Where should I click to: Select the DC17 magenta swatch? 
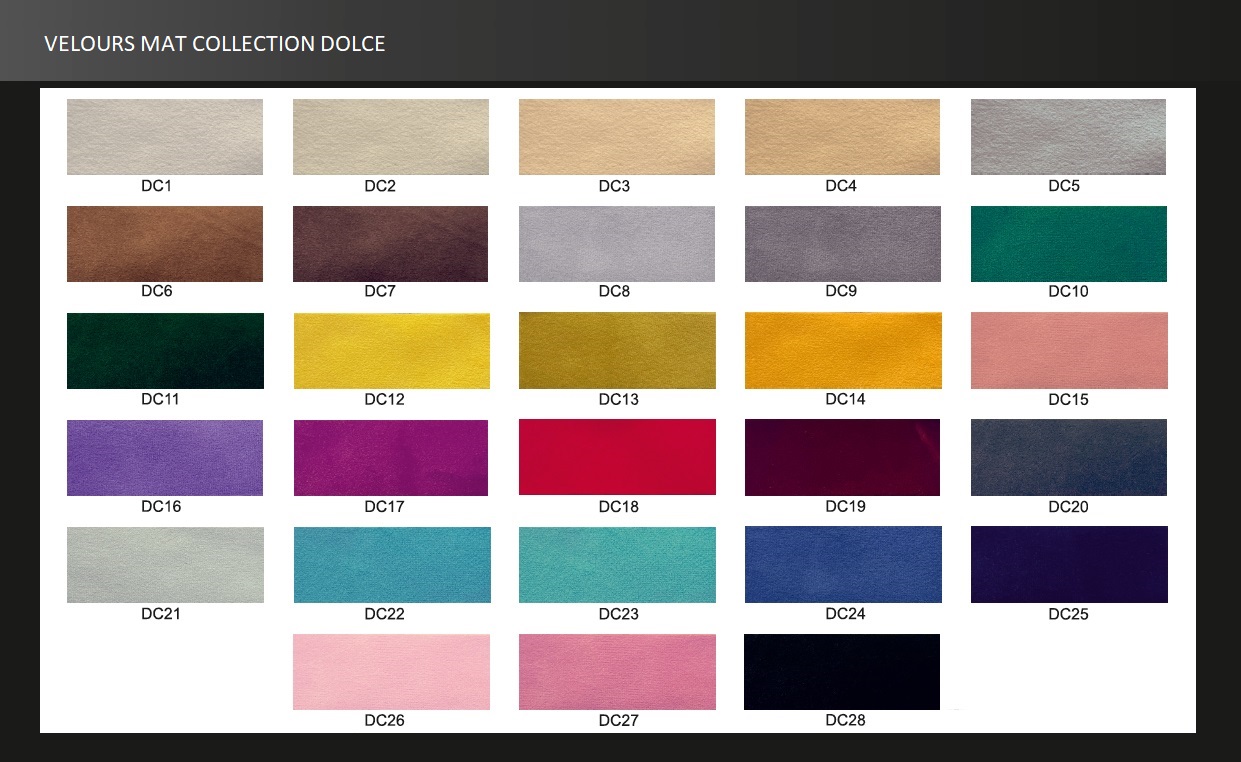(391, 458)
